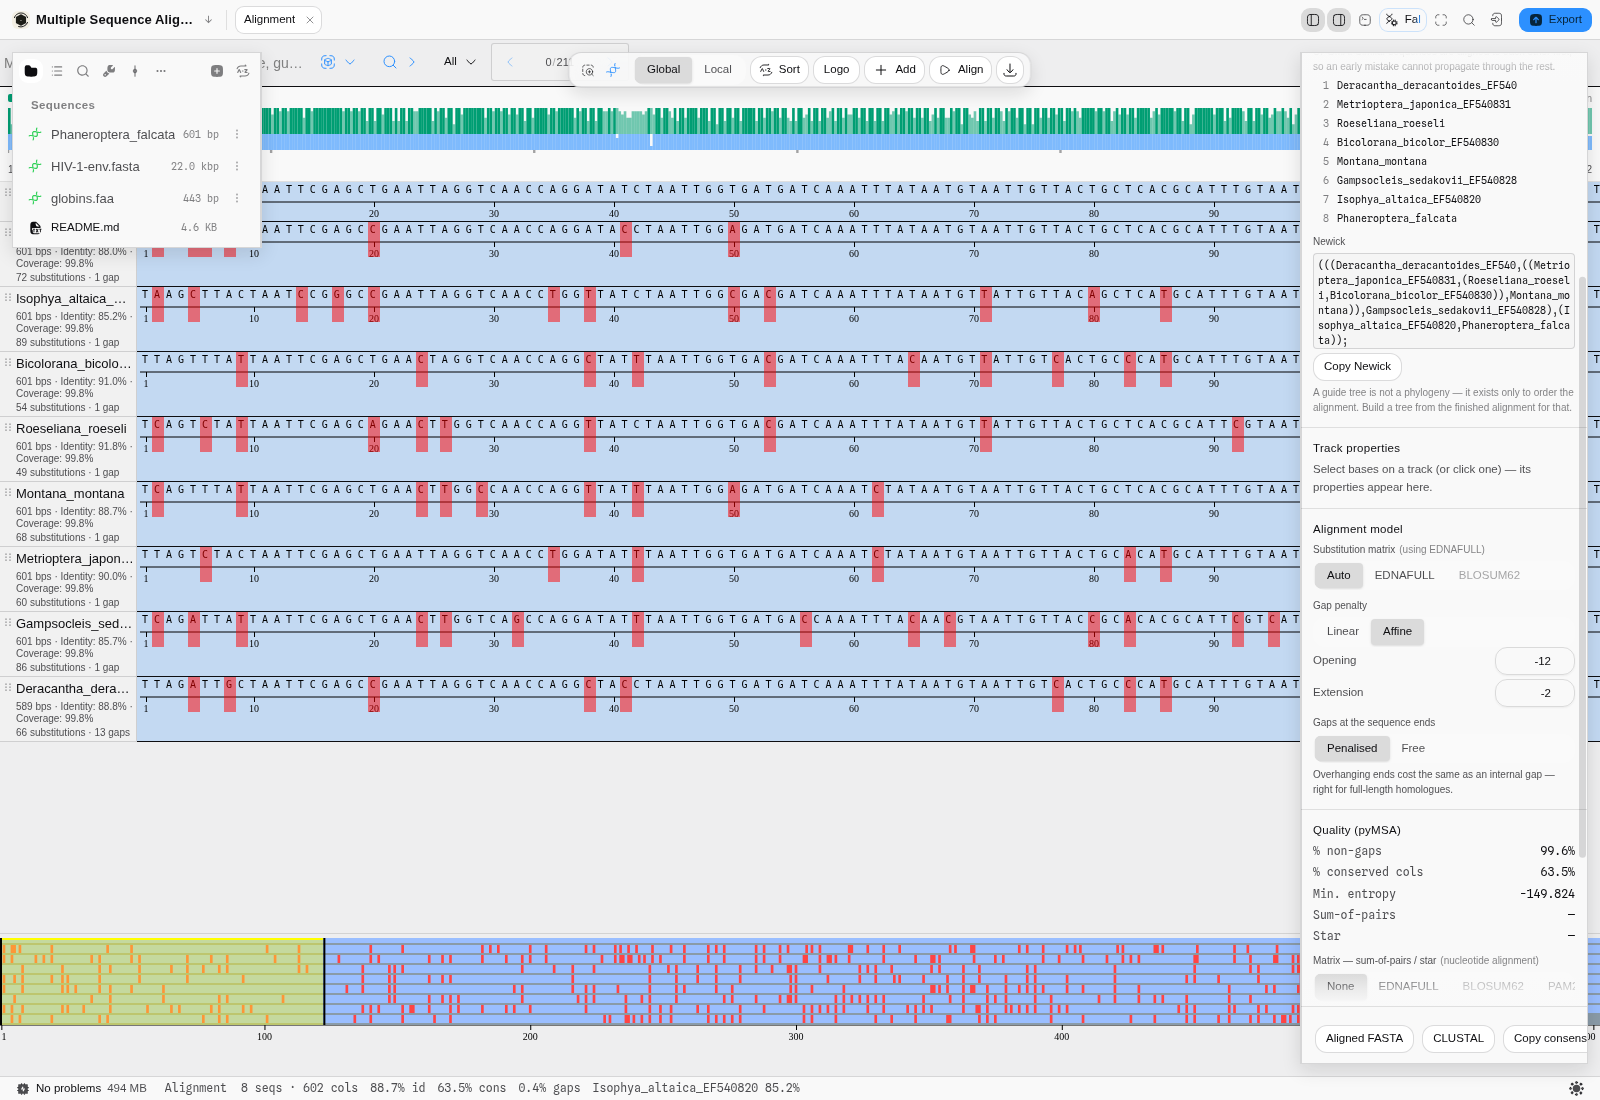
Task: Set sequence end gaps to Free
Action: [1413, 748]
